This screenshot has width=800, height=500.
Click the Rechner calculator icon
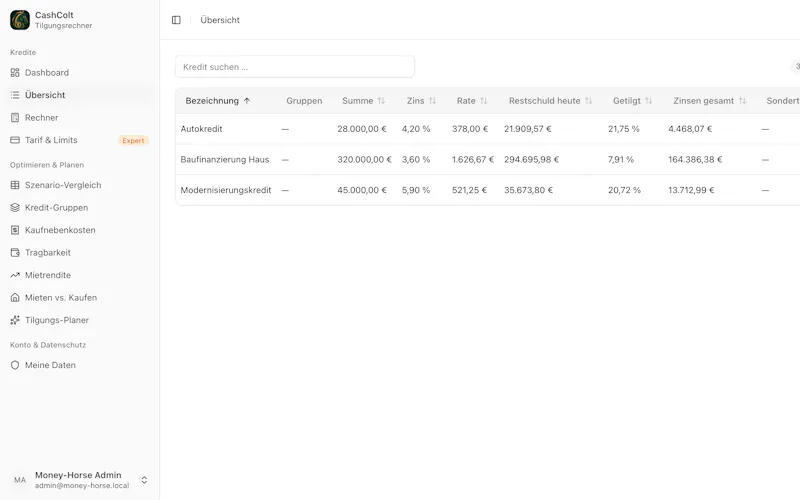[15, 117]
